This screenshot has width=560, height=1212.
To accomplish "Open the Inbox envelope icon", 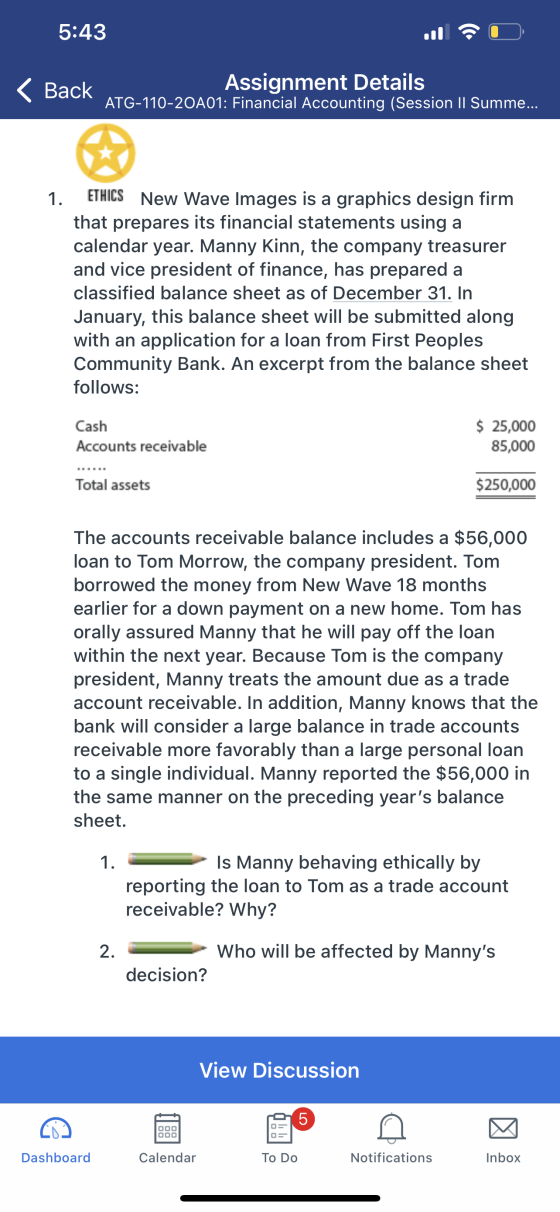I will [503, 1129].
